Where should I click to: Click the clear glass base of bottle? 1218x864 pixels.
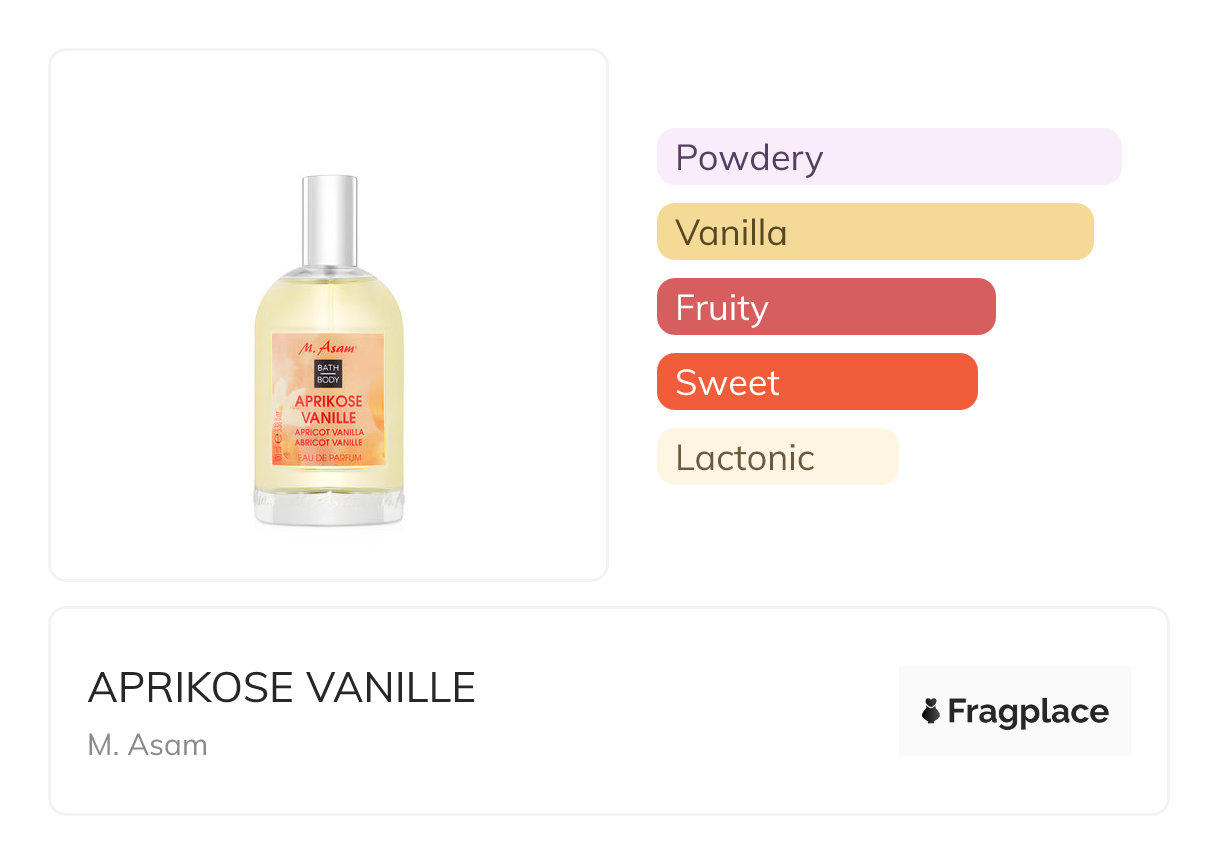tap(328, 506)
